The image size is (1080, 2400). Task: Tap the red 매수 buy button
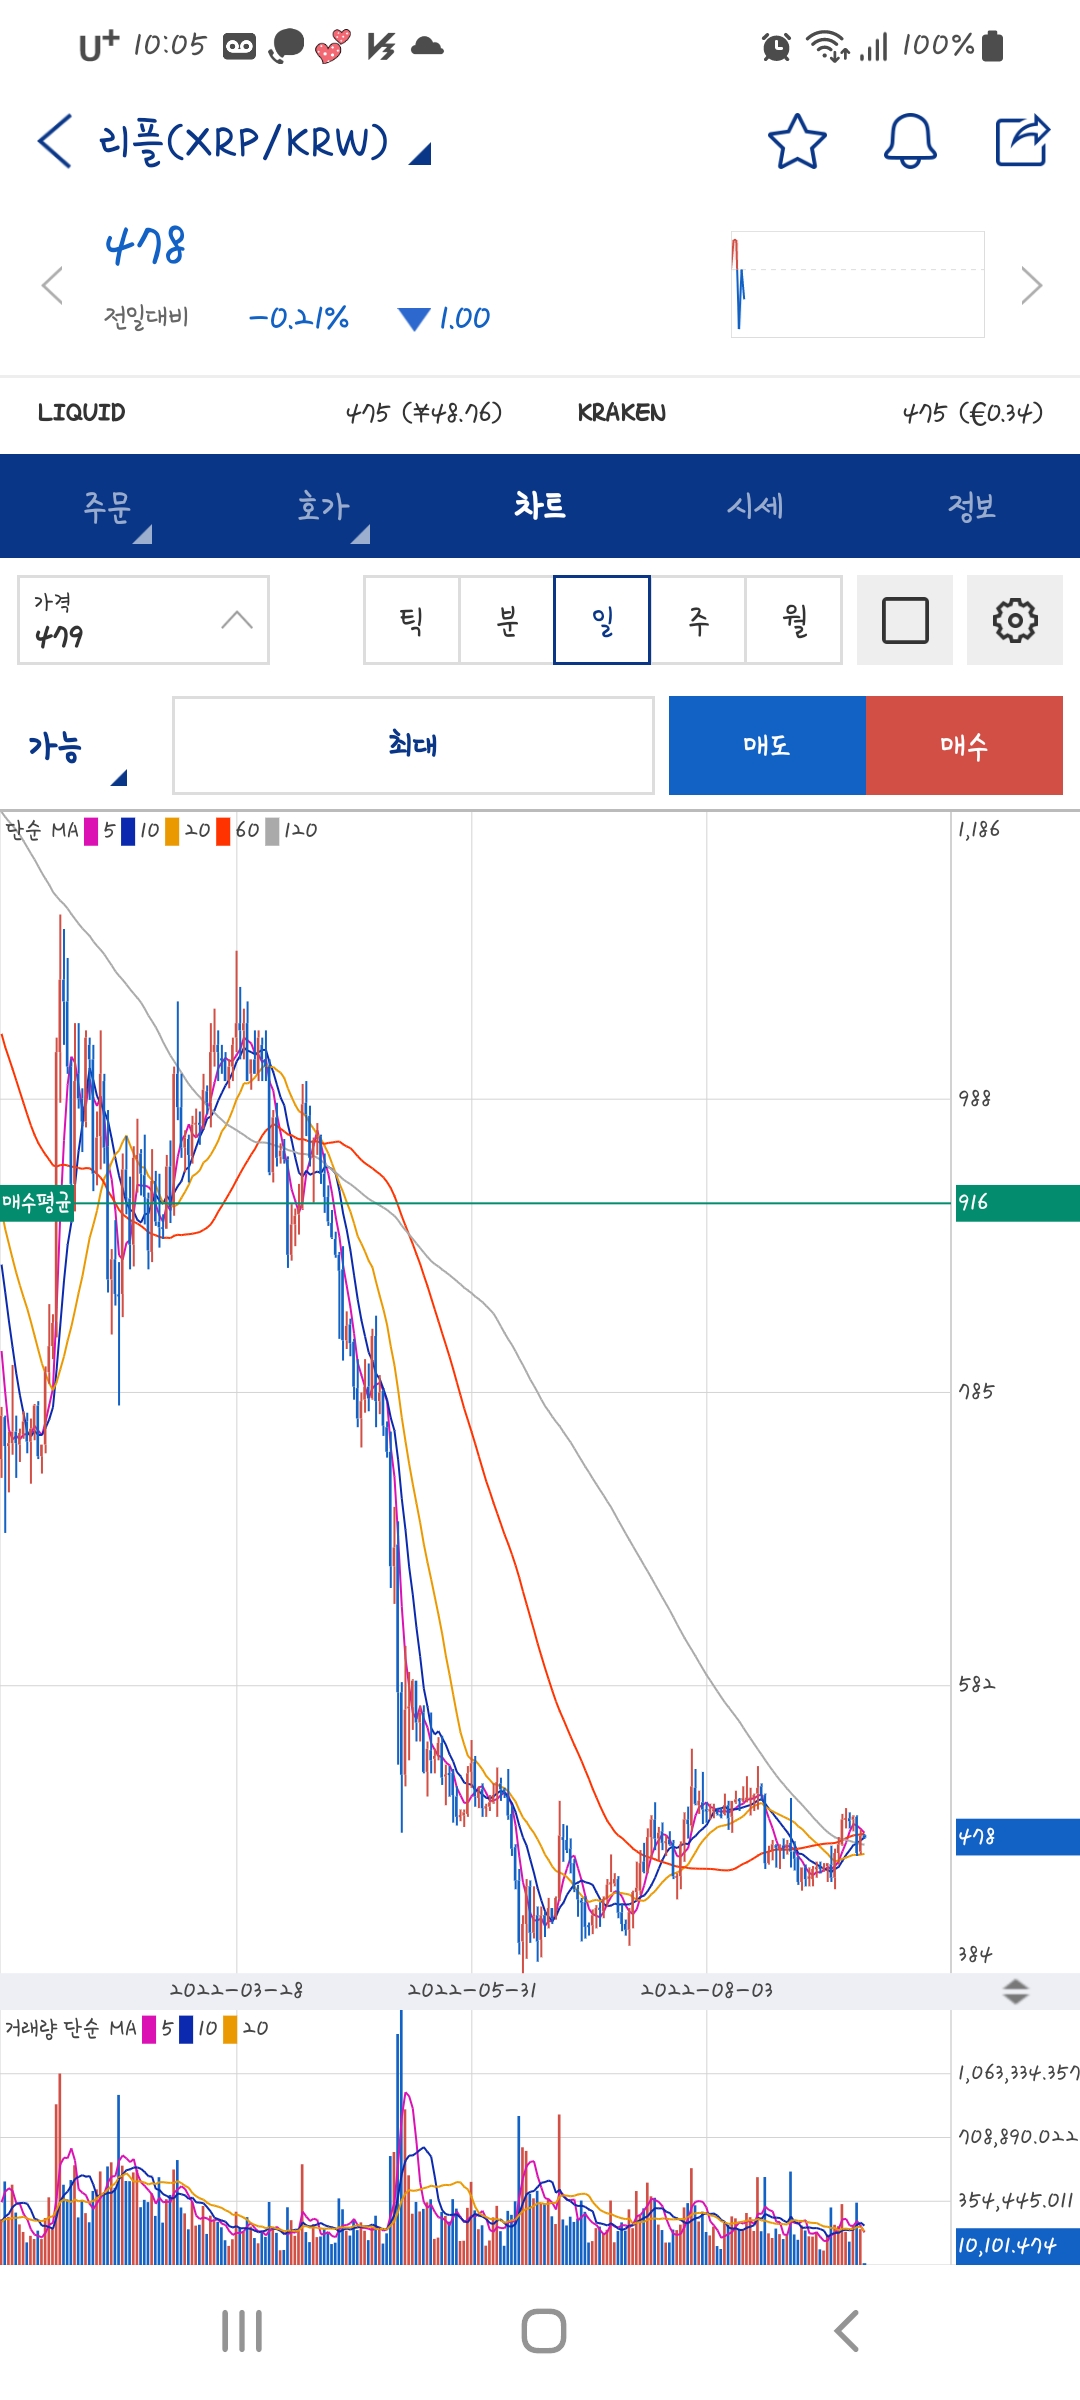coord(964,745)
